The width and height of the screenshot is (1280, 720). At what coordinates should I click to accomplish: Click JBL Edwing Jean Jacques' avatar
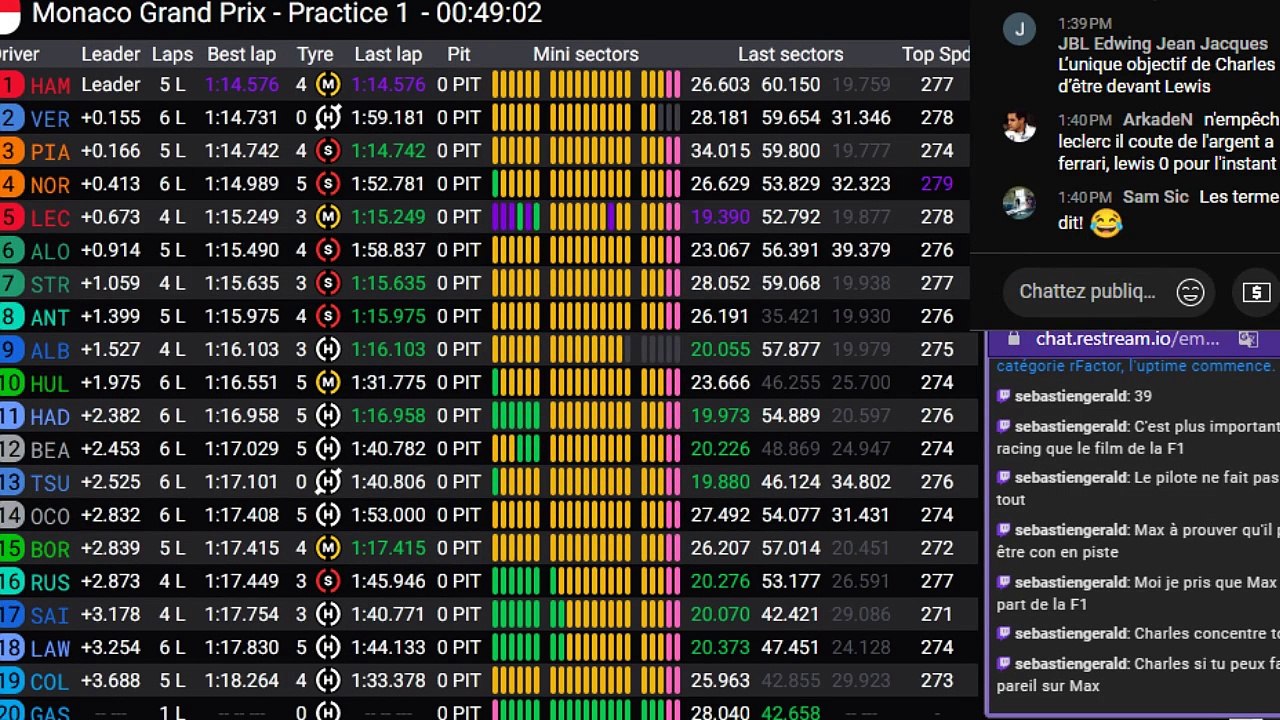pos(1019,29)
